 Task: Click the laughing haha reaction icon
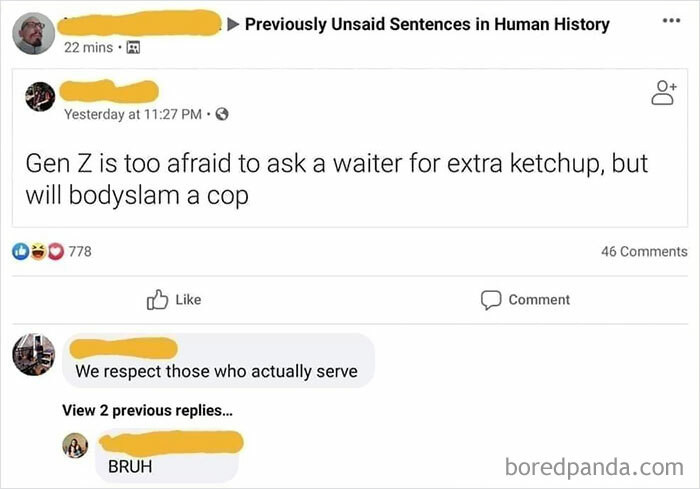(38, 251)
